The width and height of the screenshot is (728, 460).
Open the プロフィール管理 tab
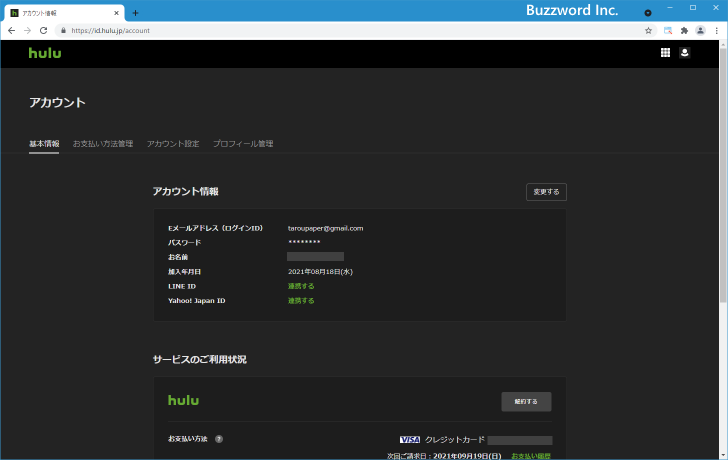point(243,144)
